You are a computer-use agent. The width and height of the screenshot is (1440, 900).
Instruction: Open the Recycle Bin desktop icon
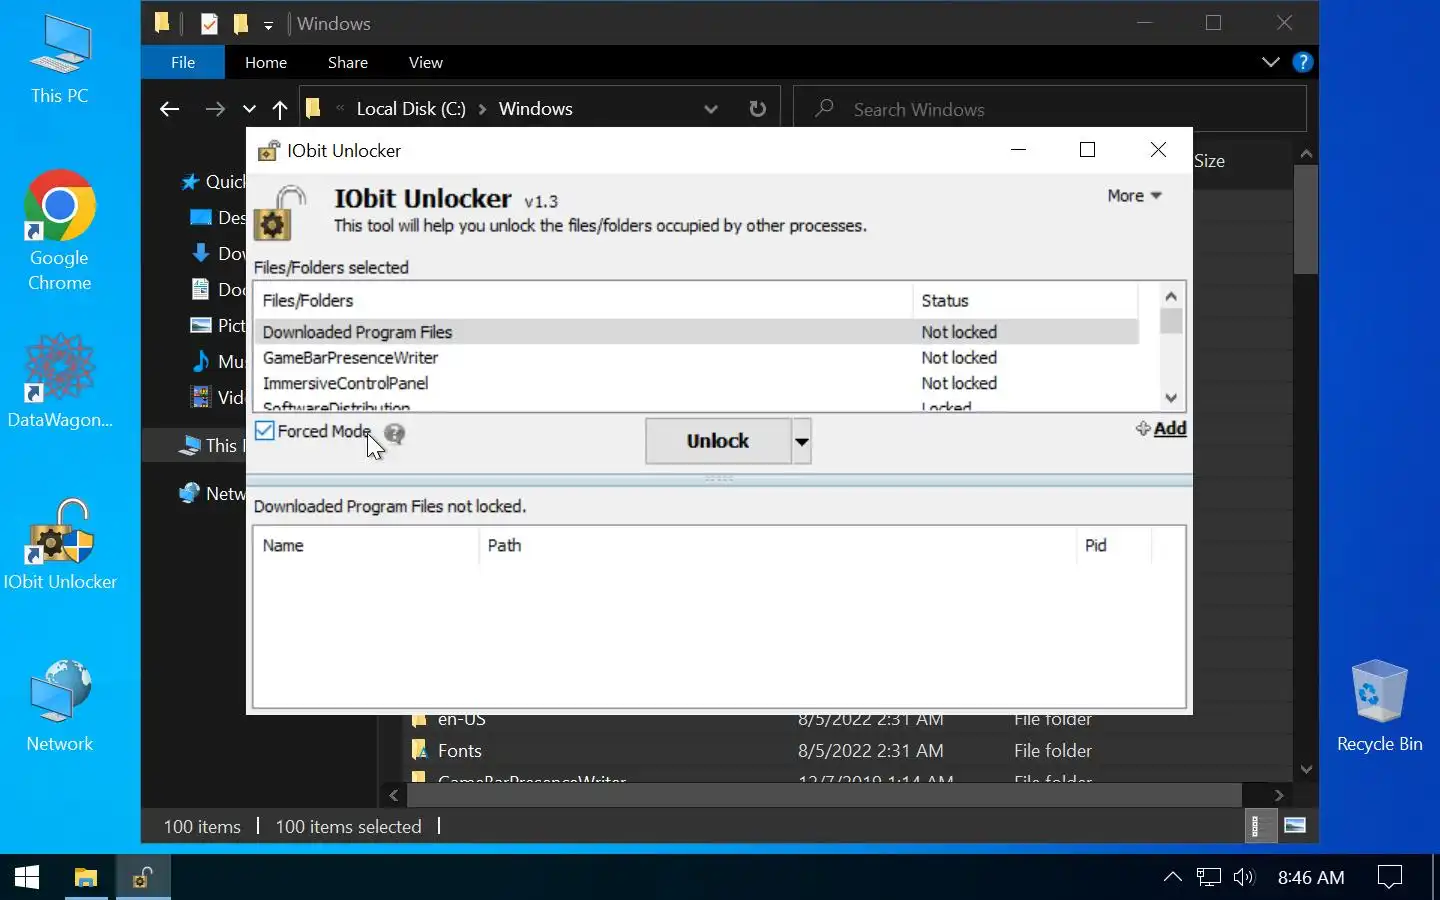(x=1380, y=706)
